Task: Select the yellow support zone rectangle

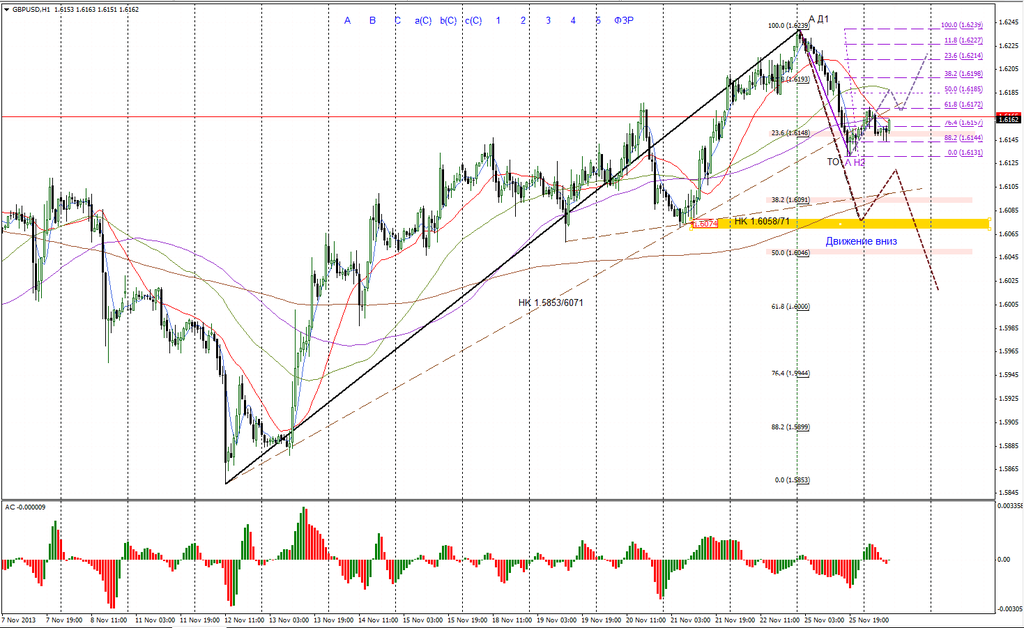Action: pyautogui.click(x=840, y=223)
